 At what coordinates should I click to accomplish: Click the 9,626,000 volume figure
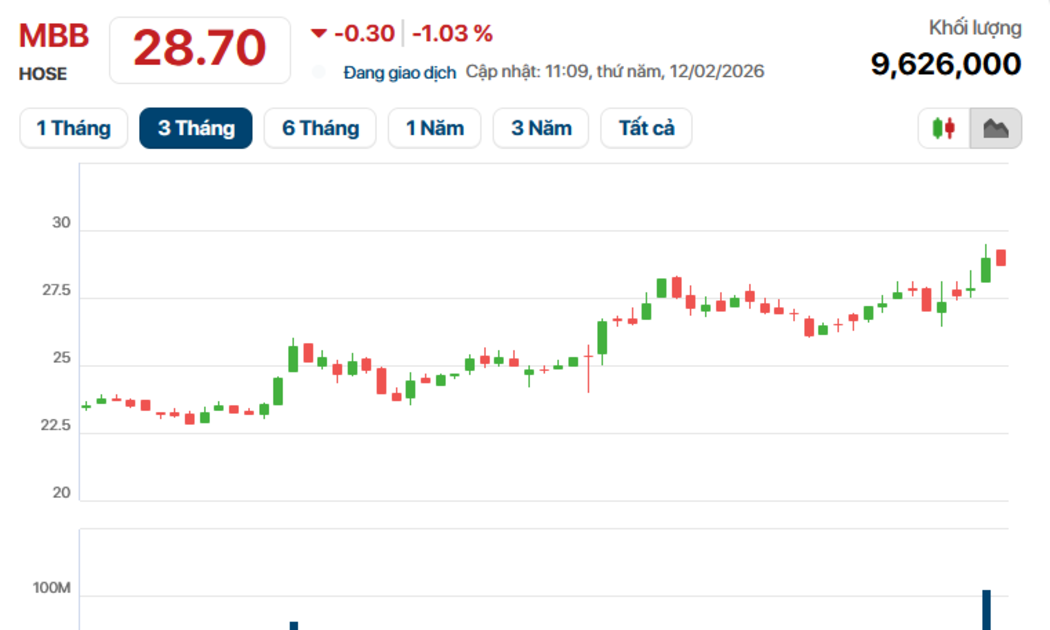pos(946,64)
